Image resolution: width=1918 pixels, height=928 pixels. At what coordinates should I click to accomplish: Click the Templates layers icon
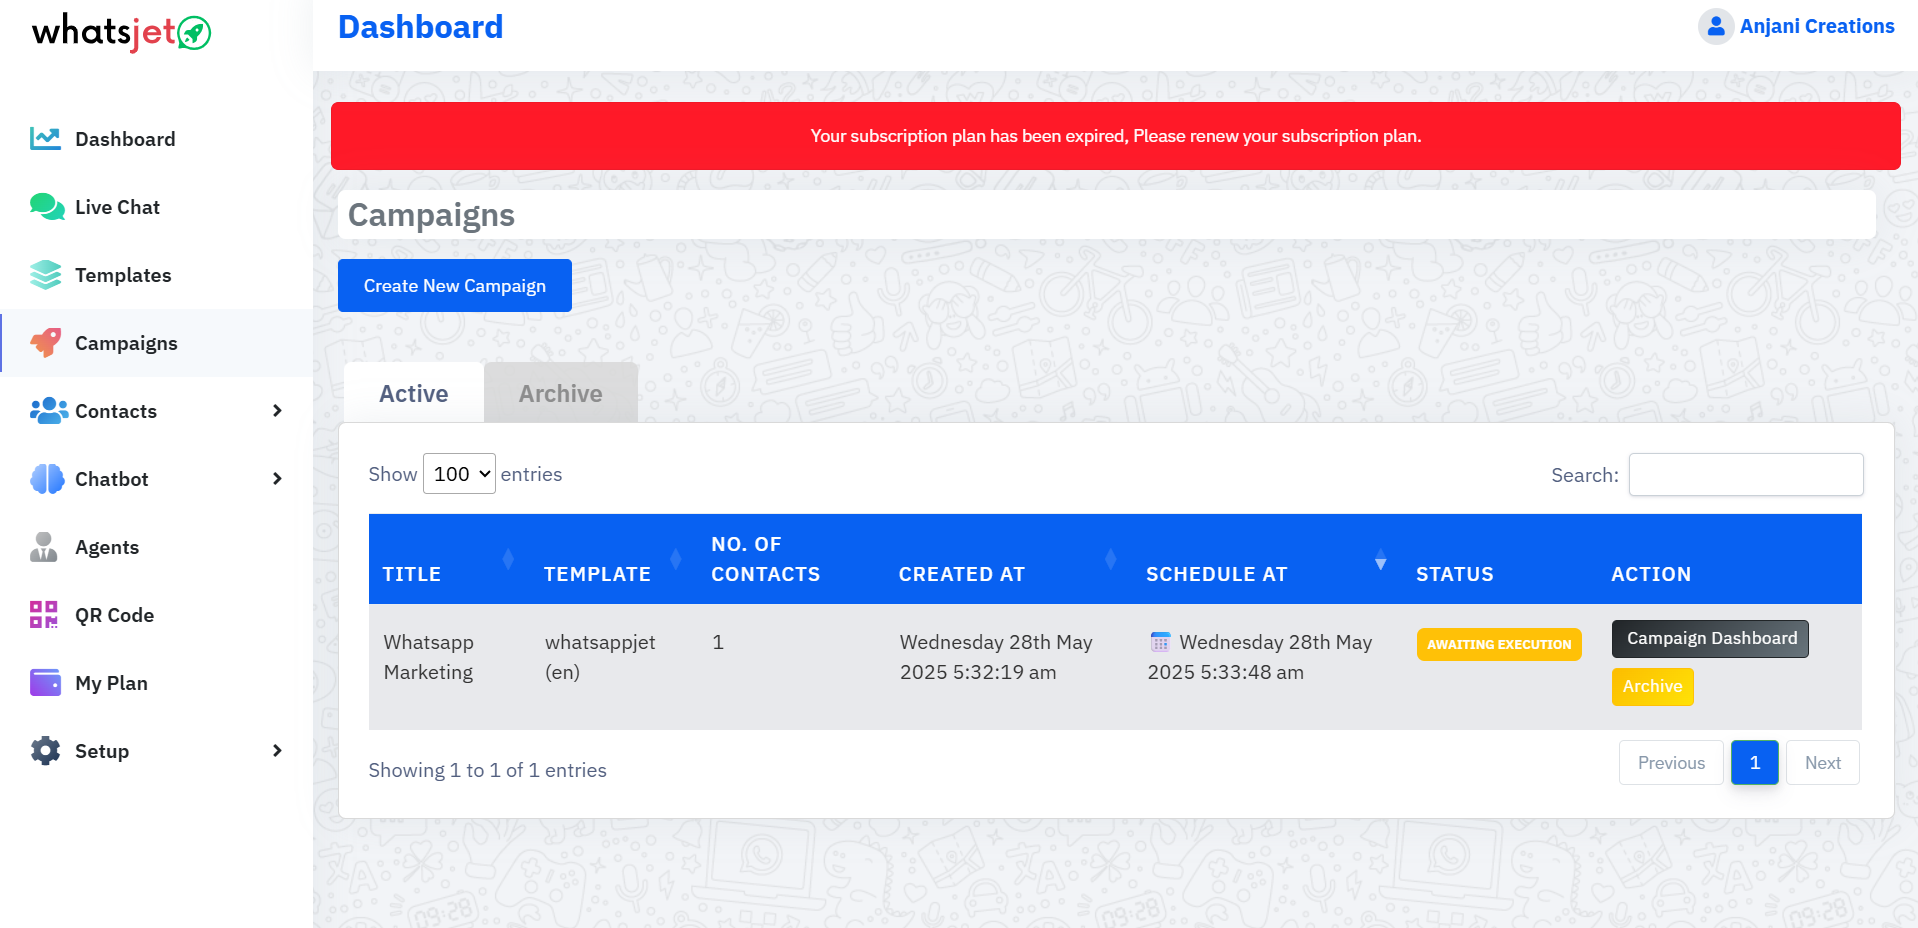[45, 275]
